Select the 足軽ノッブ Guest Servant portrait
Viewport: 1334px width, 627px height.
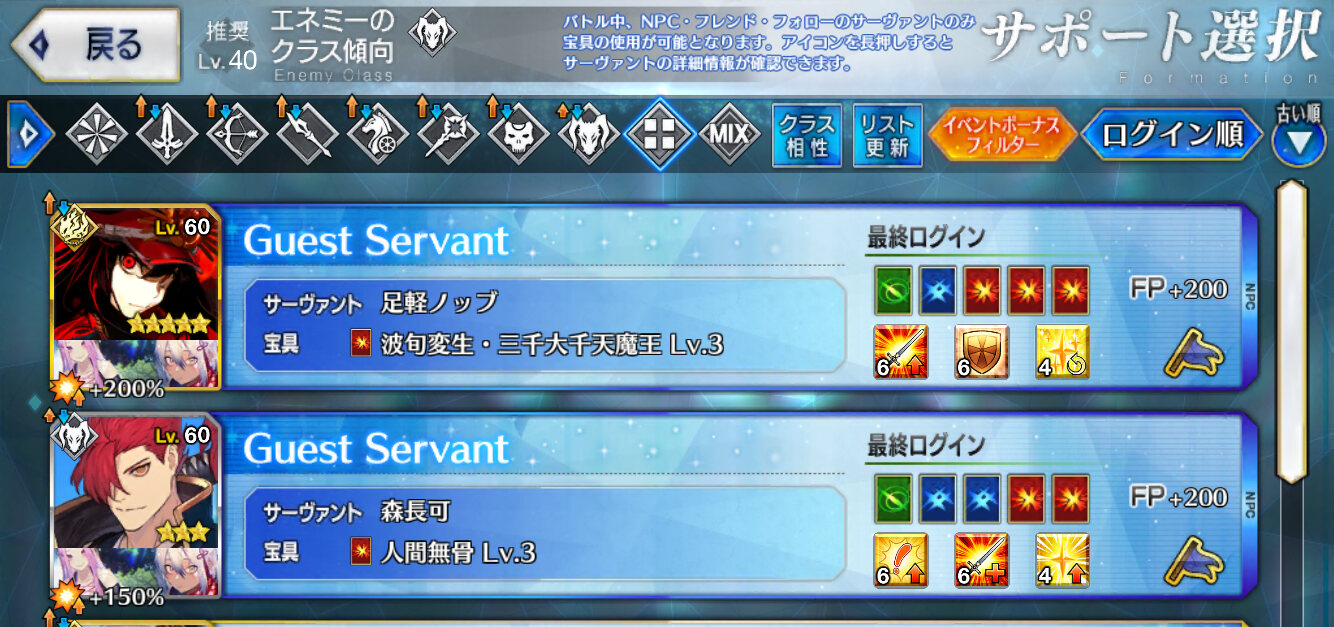[x=135, y=300]
